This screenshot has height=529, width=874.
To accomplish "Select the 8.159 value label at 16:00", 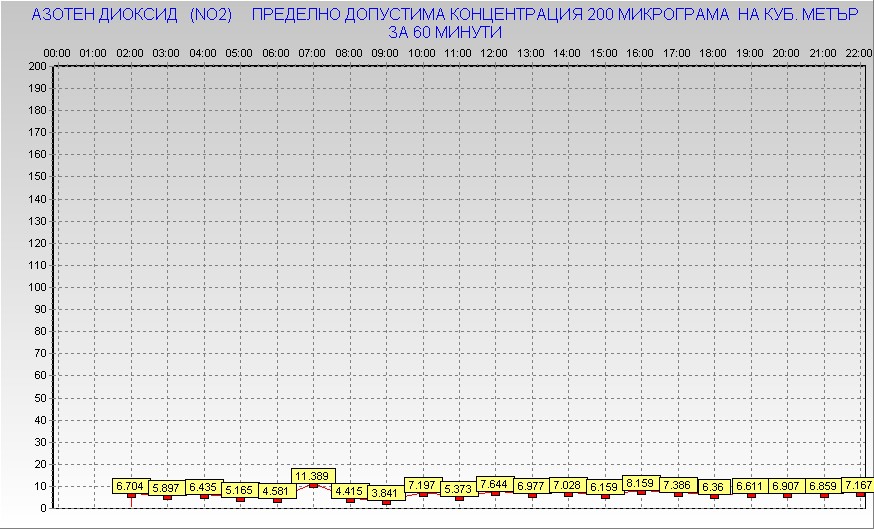I will [640, 483].
